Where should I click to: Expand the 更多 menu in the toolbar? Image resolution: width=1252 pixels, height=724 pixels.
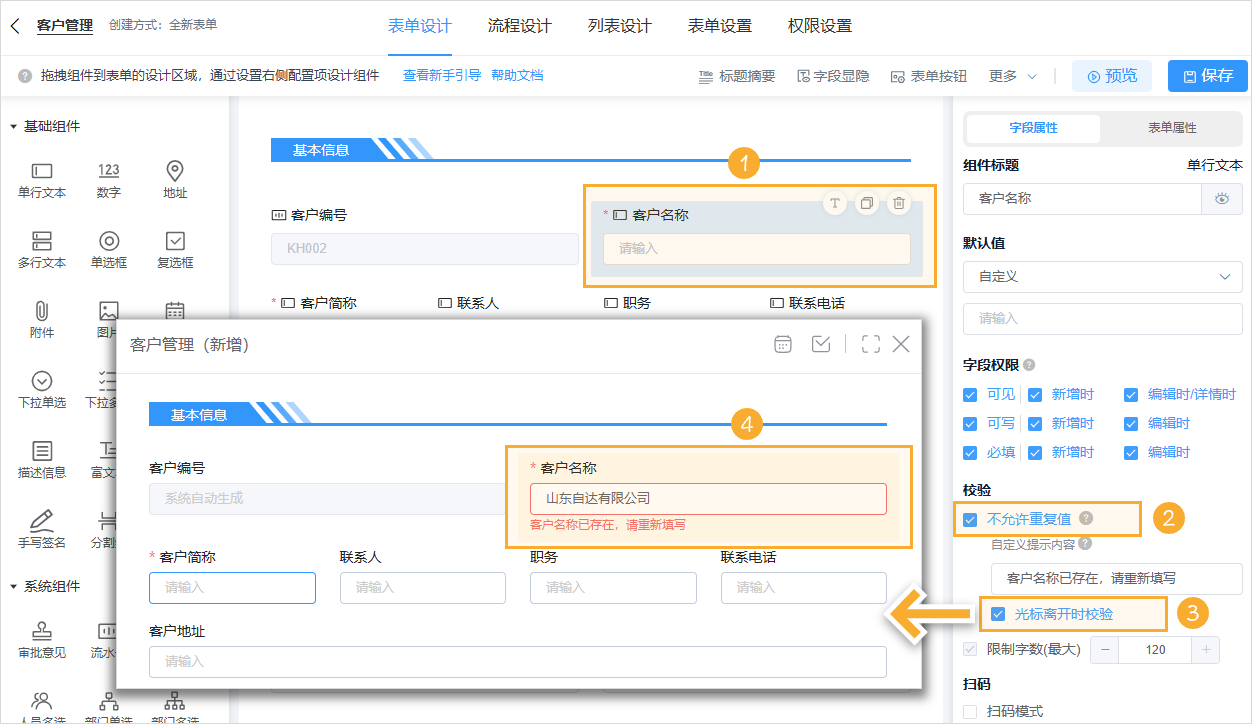click(x=1010, y=74)
